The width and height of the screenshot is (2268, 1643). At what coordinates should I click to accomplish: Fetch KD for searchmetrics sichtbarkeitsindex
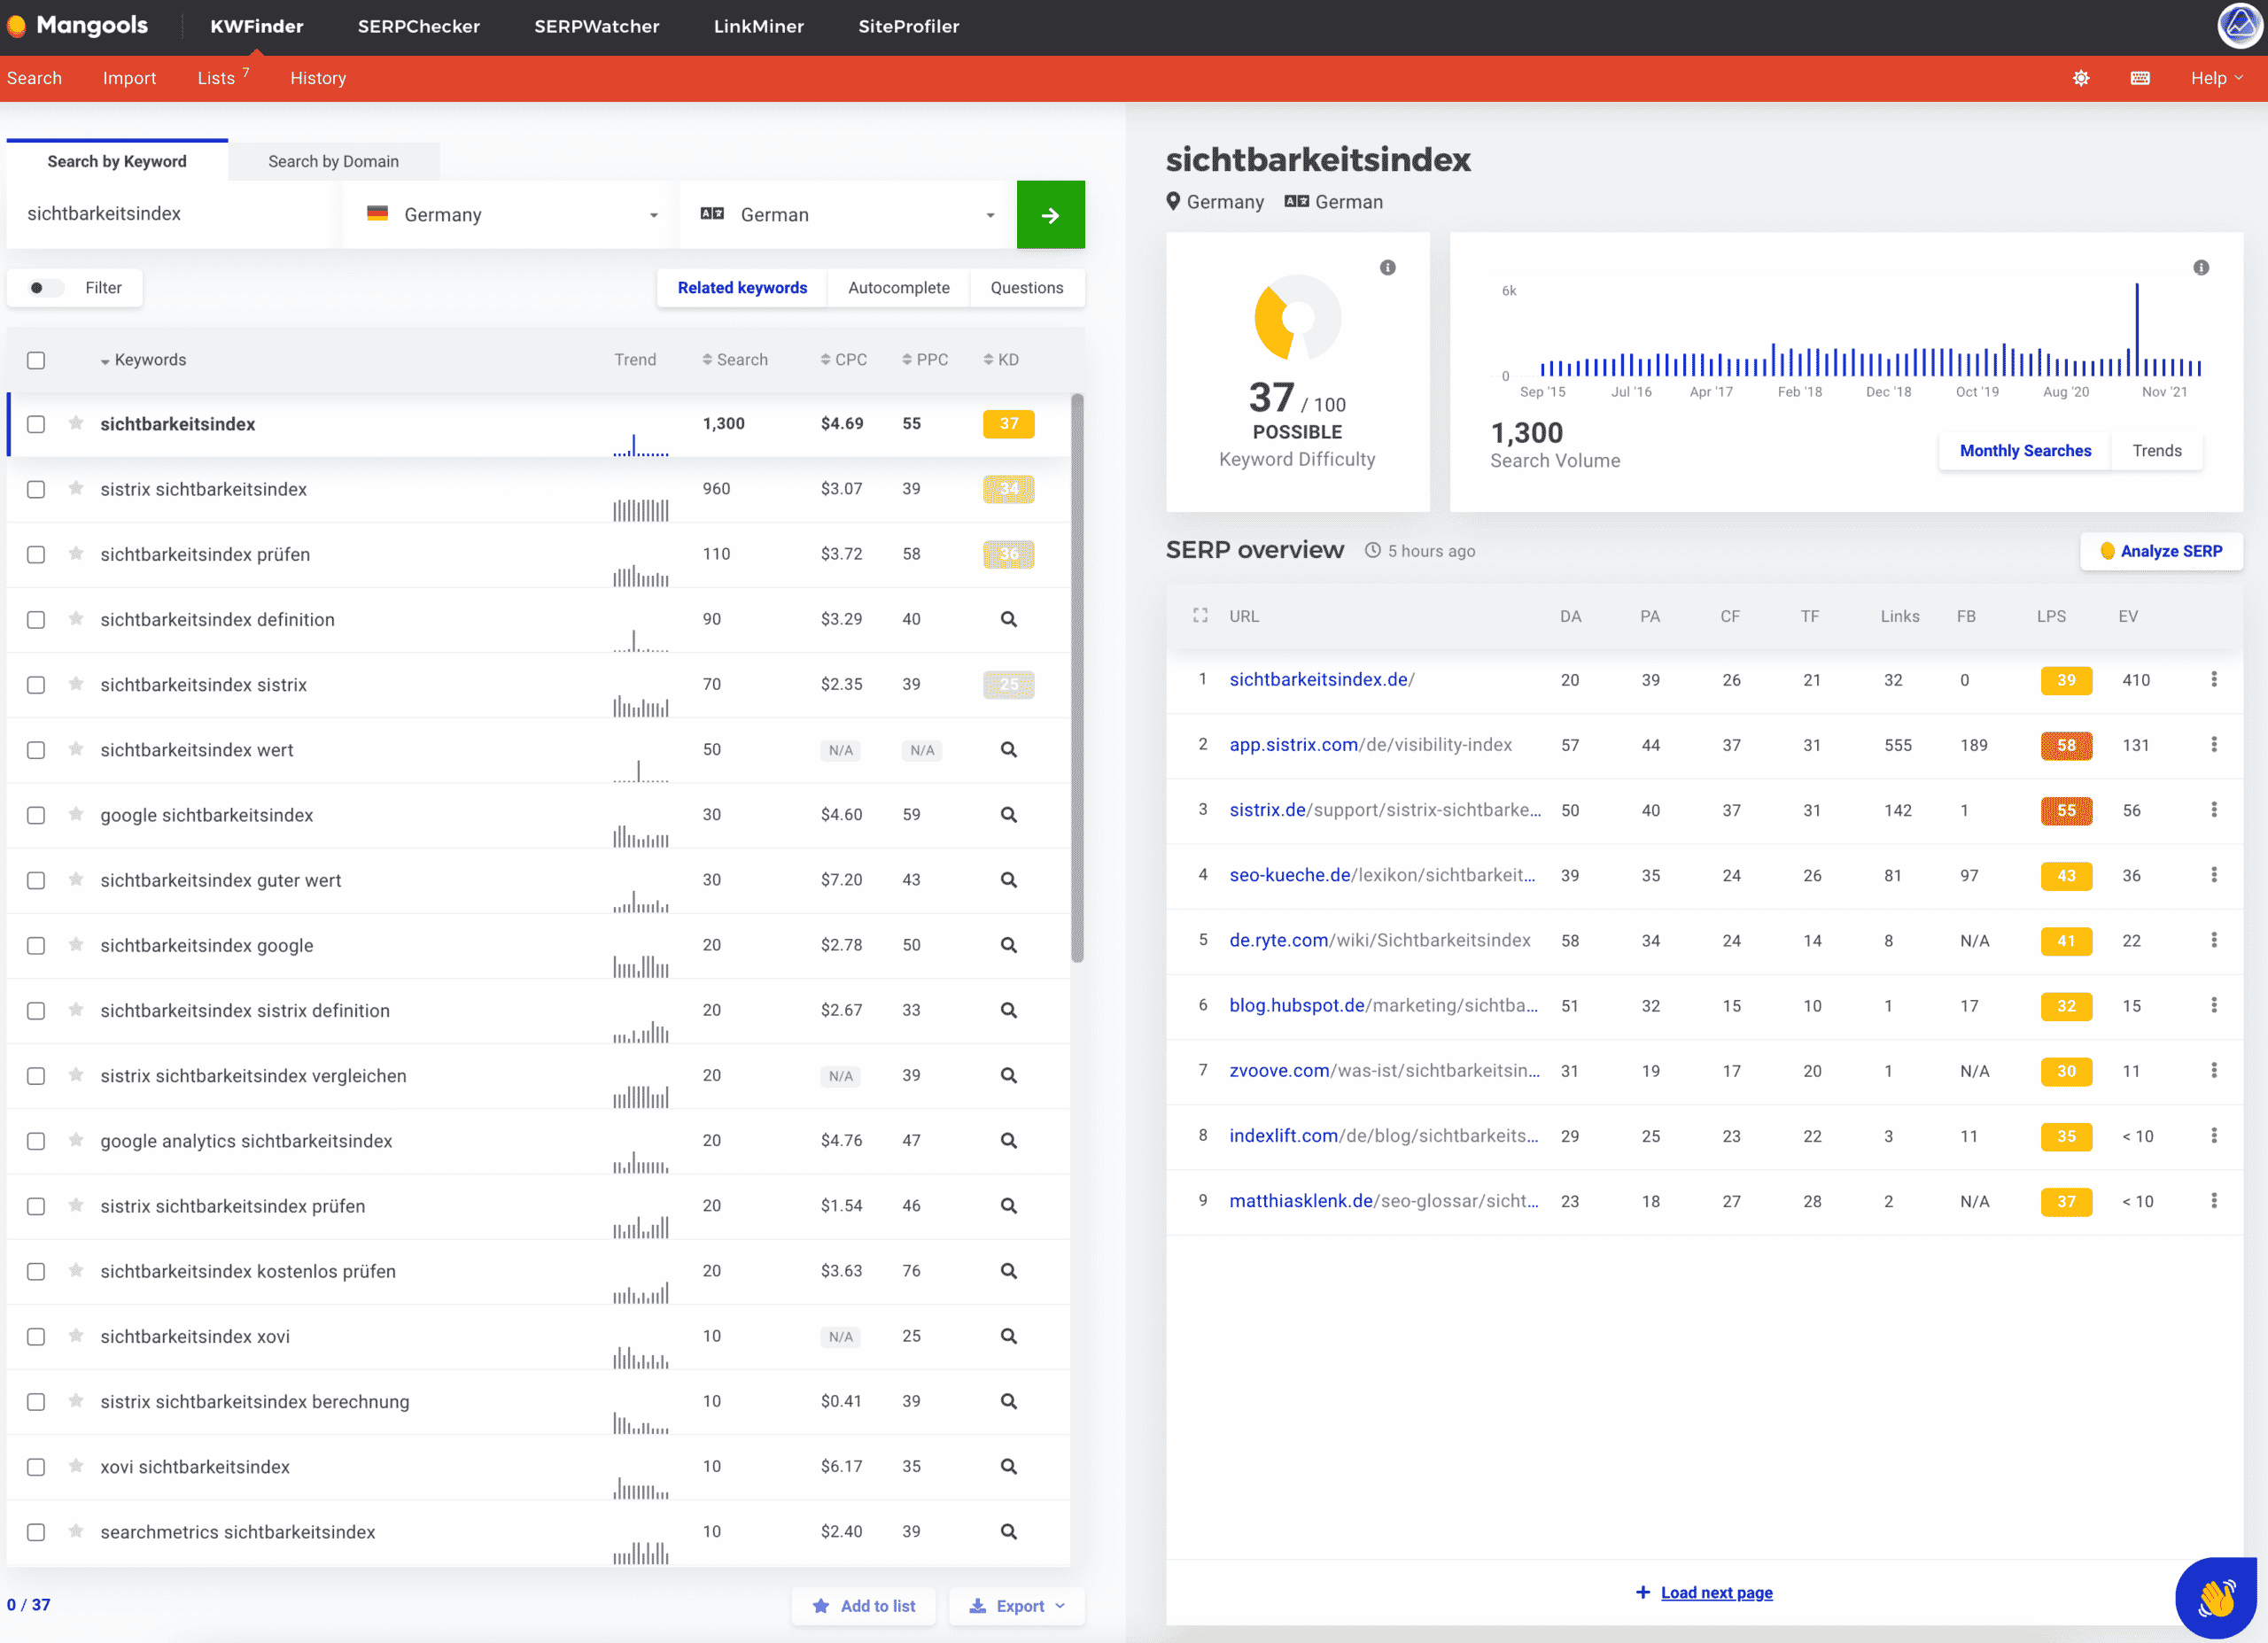[x=1008, y=1531]
